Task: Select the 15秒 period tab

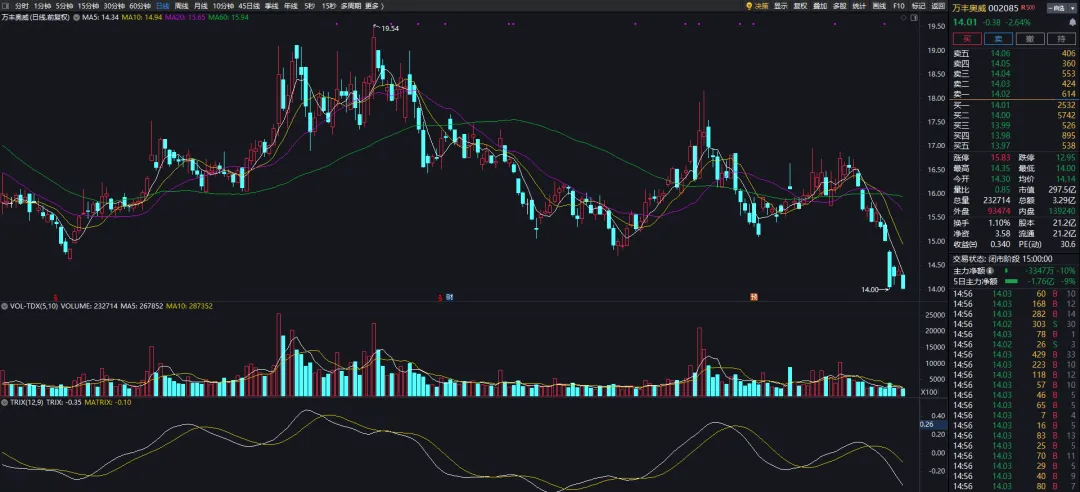Action: point(329,6)
